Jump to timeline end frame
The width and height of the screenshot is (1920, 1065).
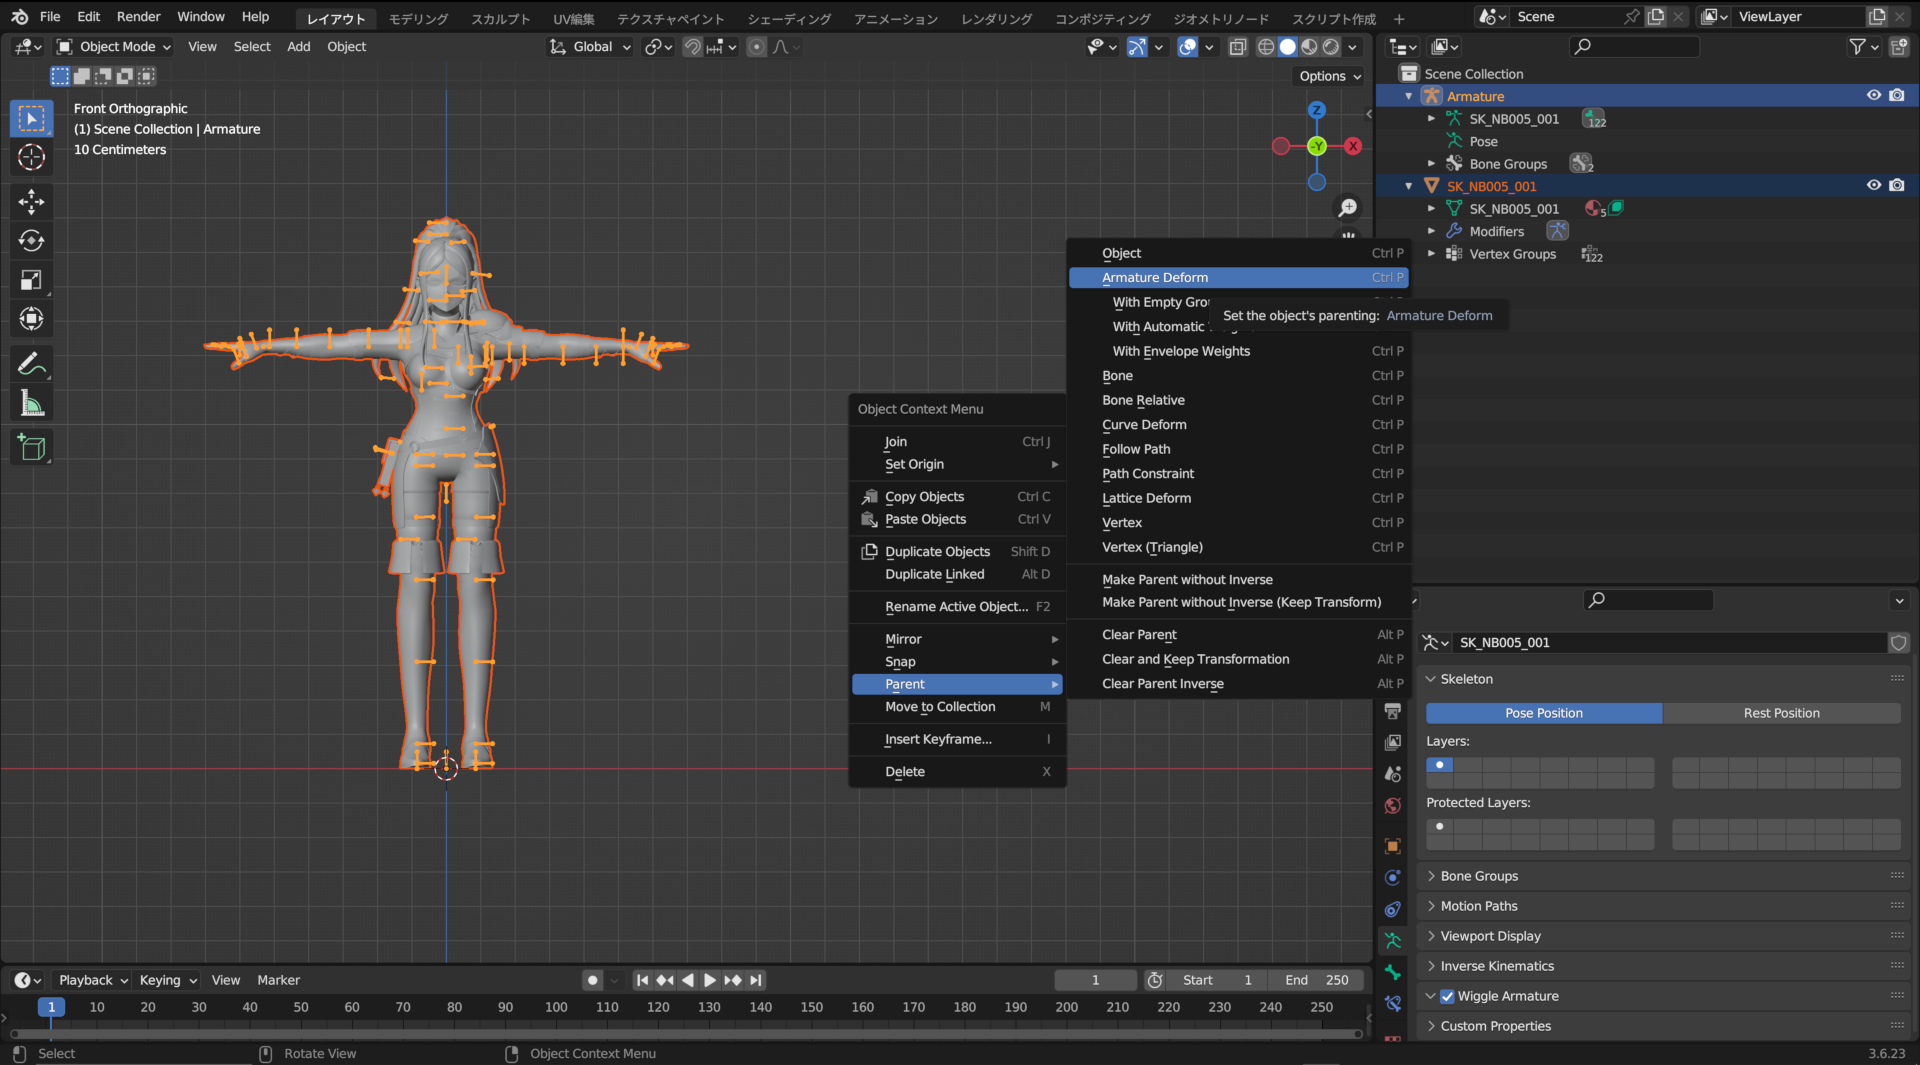point(756,980)
